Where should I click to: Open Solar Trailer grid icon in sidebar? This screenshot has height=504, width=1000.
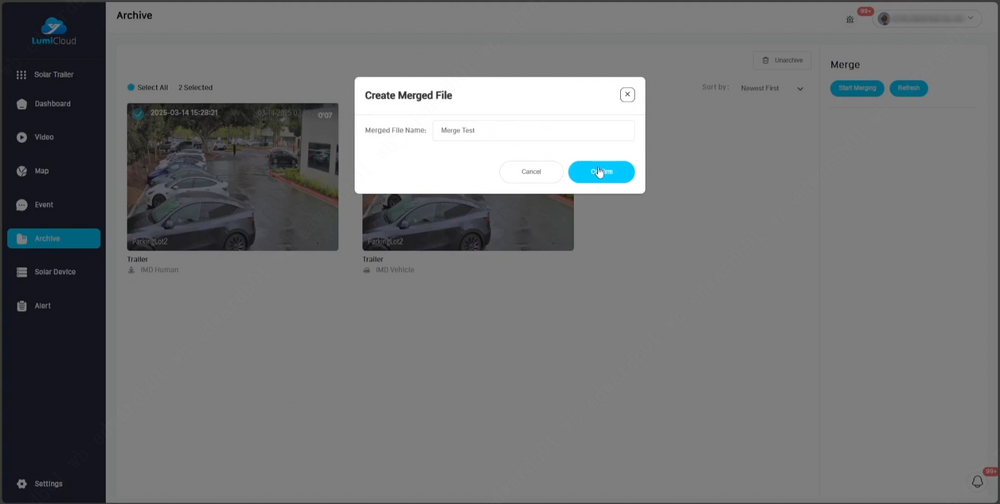click(x=21, y=75)
